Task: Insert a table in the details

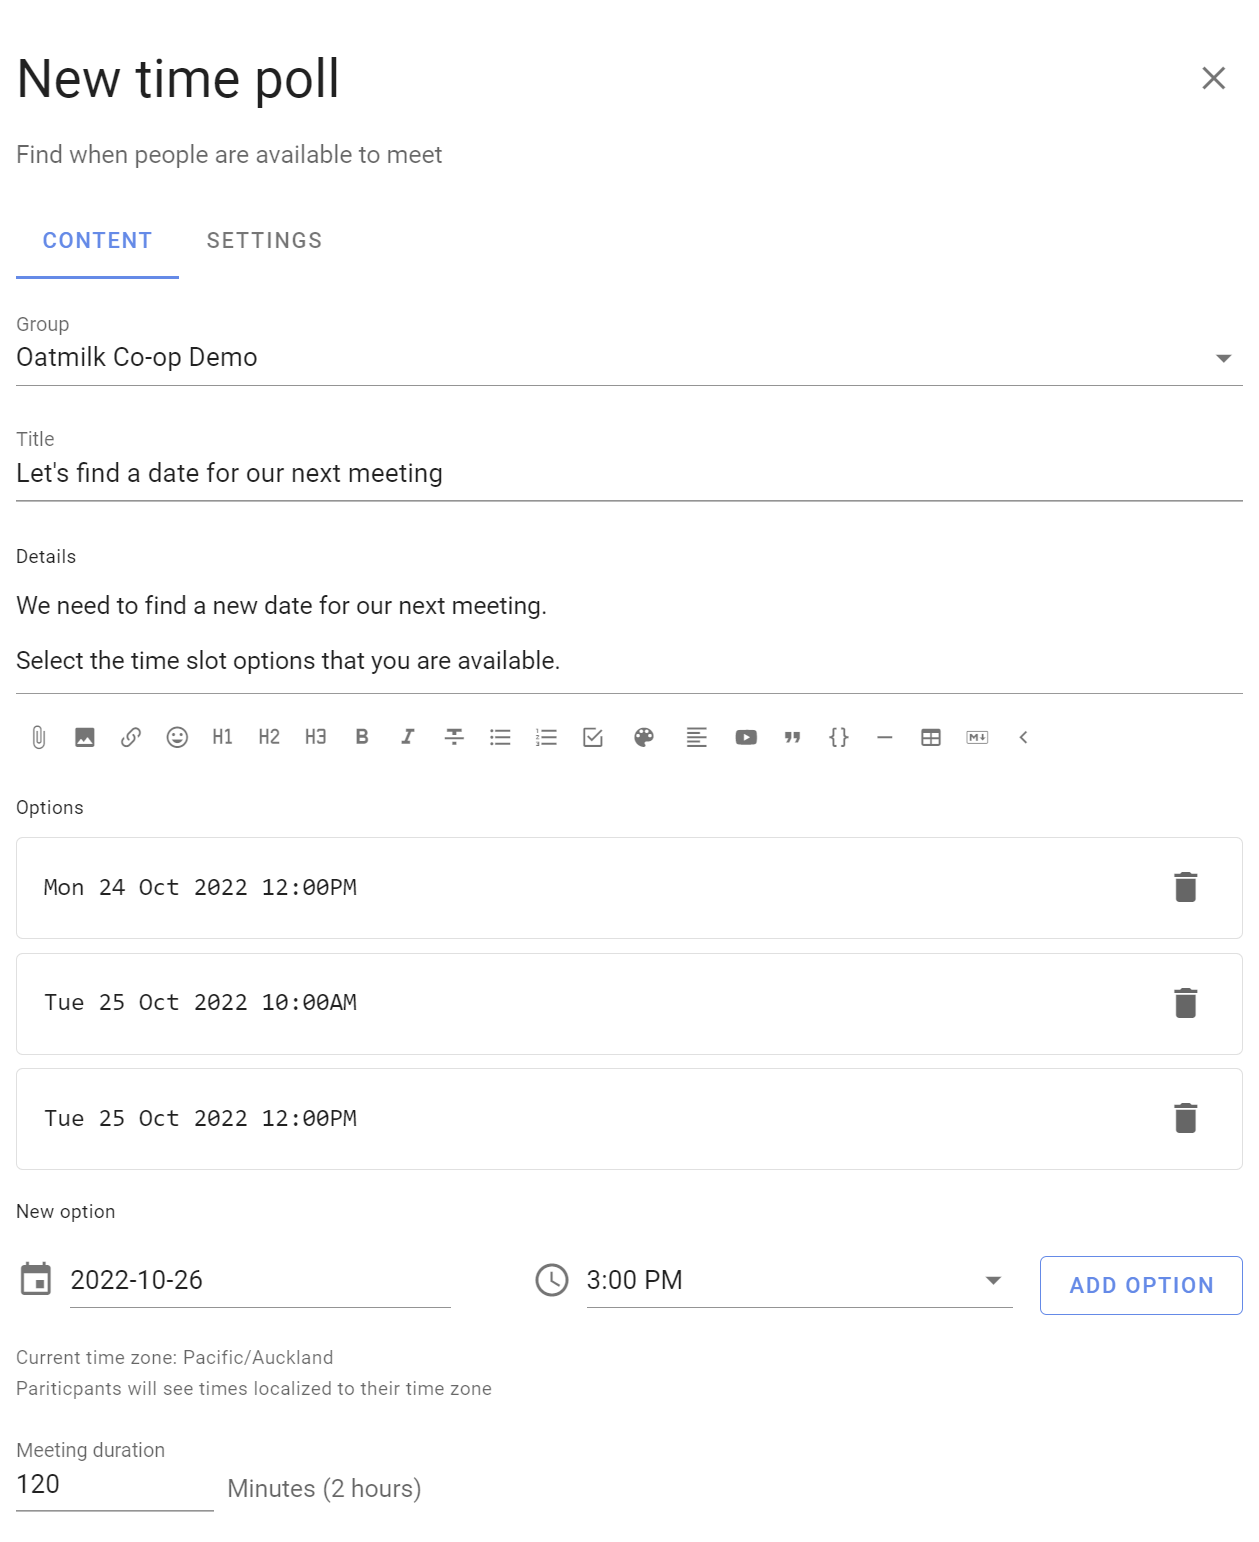Action: [x=931, y=737]
